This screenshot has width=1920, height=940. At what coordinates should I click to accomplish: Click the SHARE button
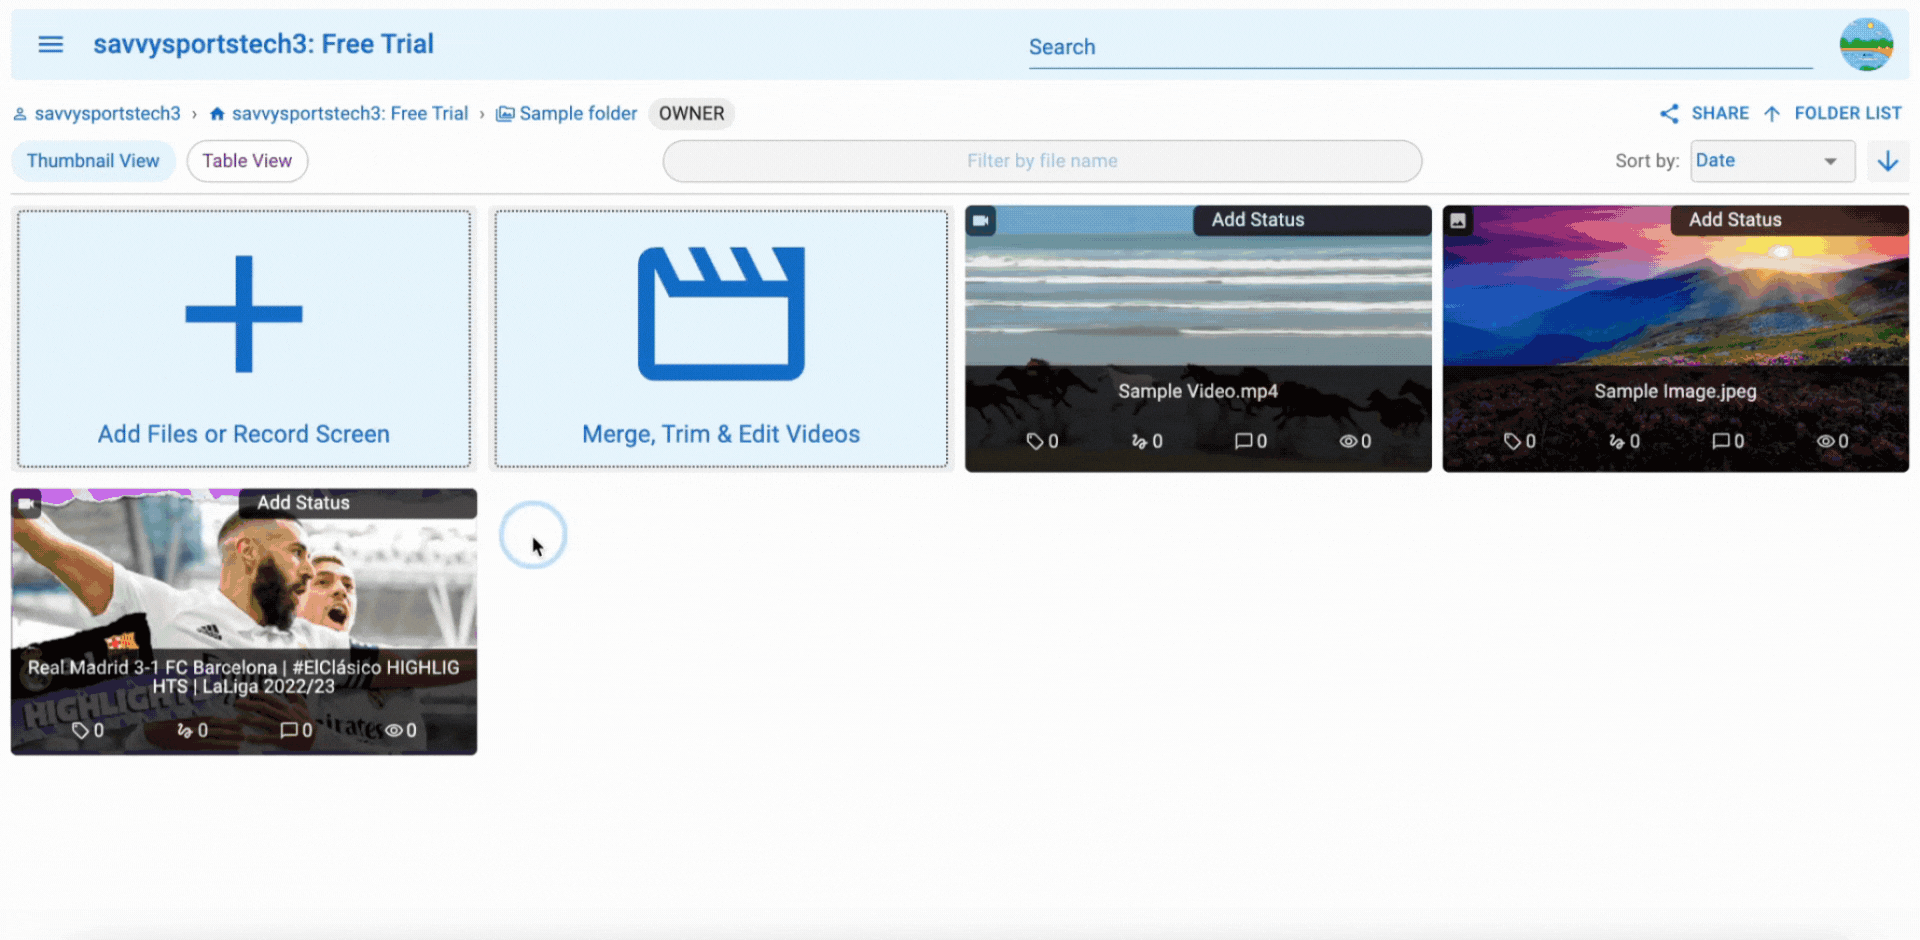1704,114
